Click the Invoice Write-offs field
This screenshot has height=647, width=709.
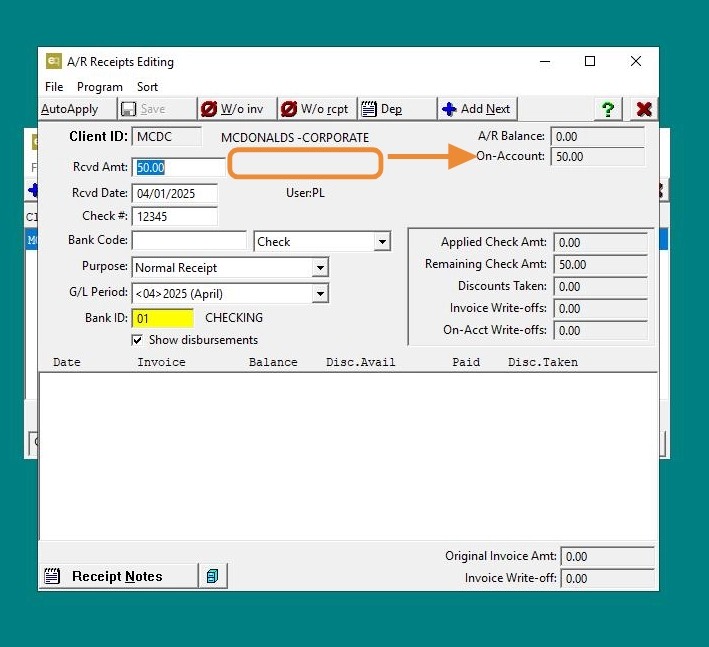point(600,309)
